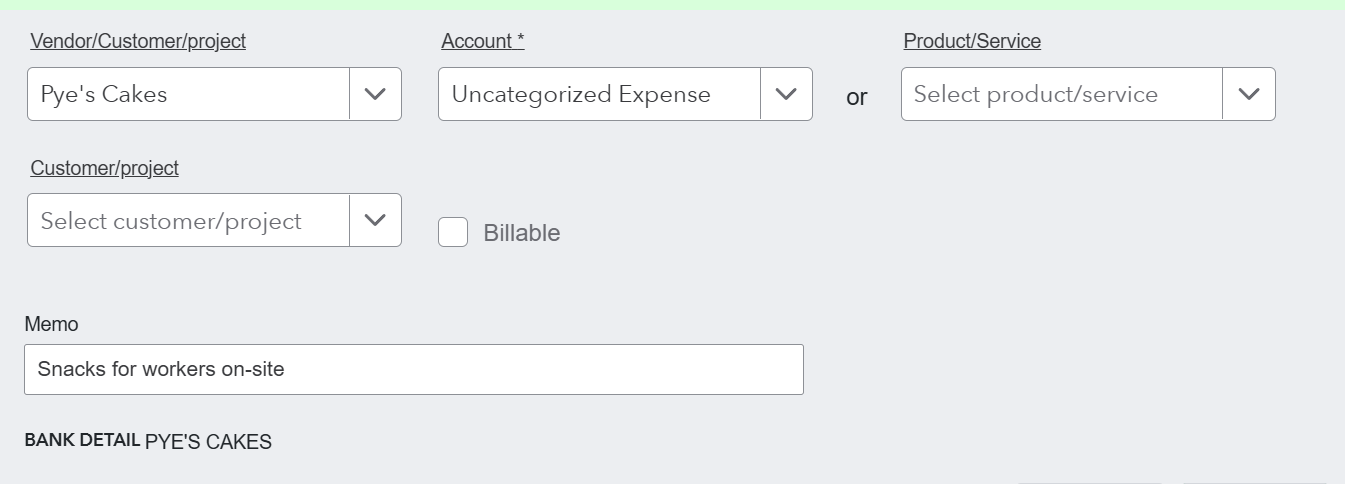
Task: Click into the Memo text box
Action: 413,369
